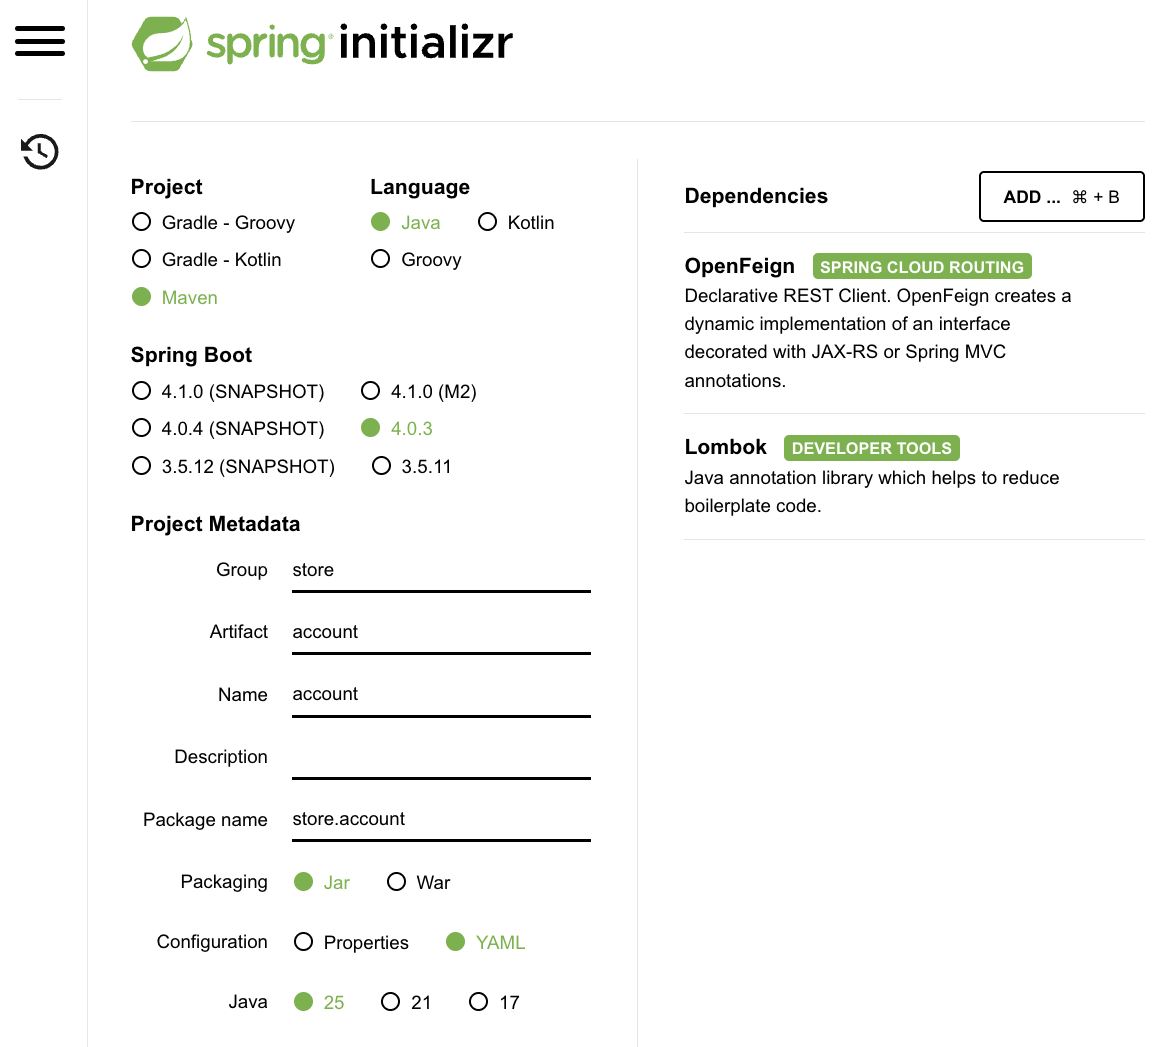Choose Properties configuration format
The height and width of the screenshot is (1047, 1172).
[304, 942]
